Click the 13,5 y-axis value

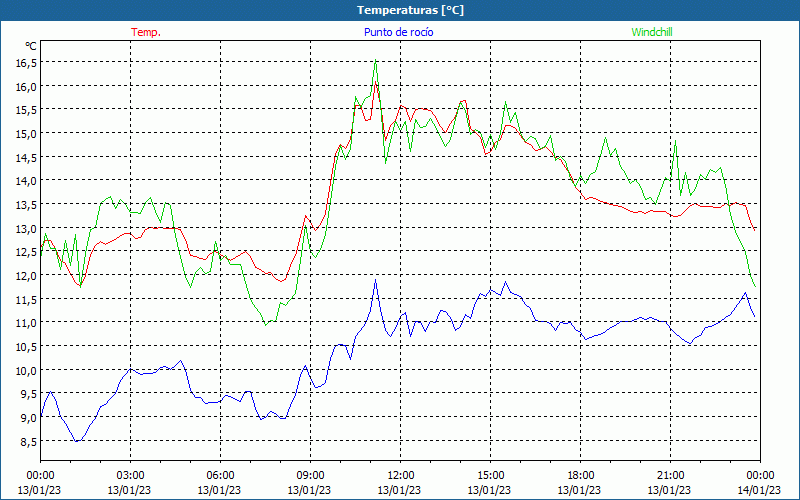coord(27,205)
